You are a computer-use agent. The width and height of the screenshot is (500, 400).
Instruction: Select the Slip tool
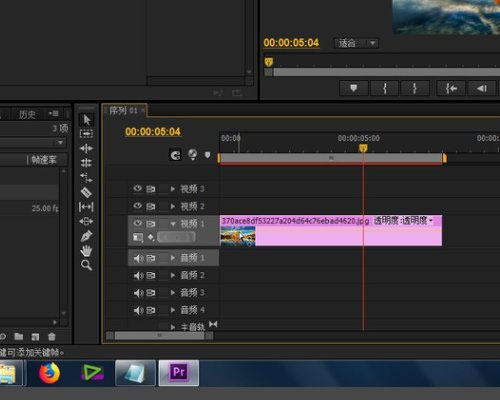tap(86, 207)
